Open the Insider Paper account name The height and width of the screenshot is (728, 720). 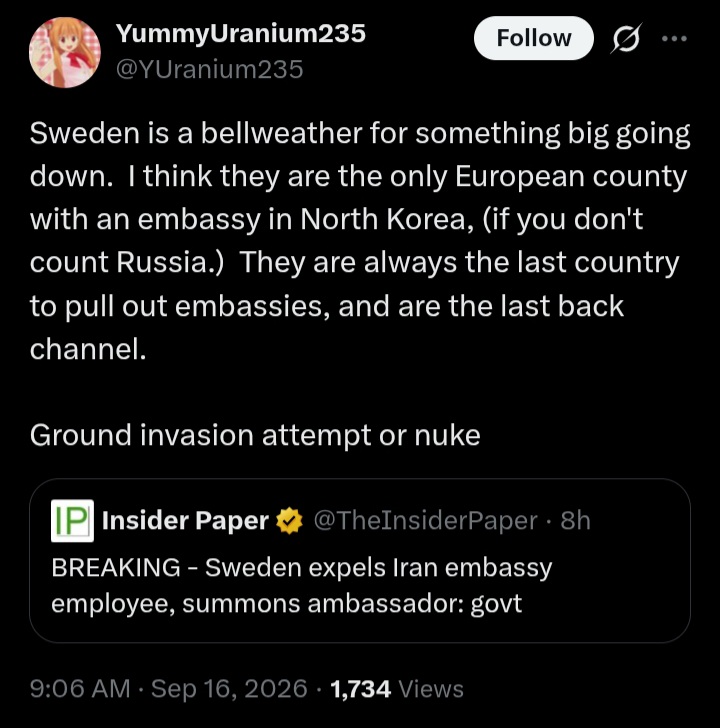click(x=185, y=520)
